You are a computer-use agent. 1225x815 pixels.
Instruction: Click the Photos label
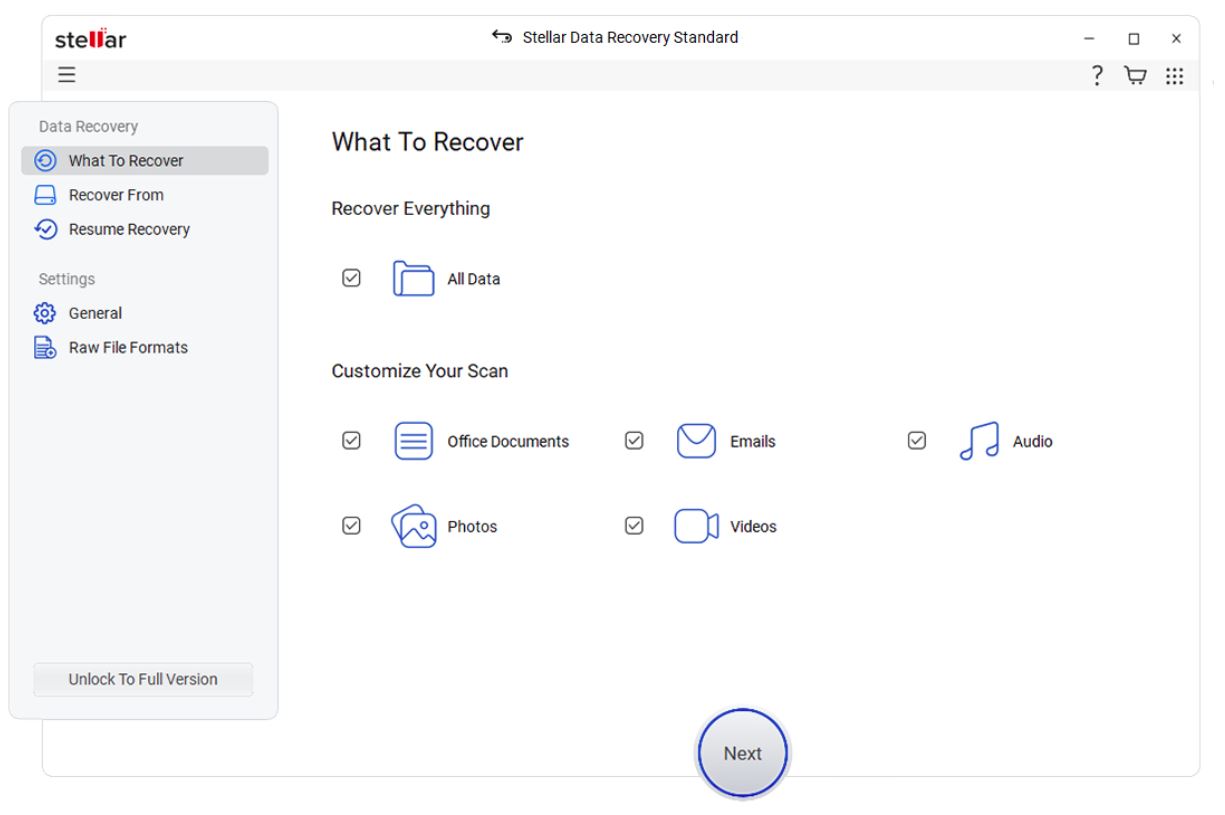point(472,526)
